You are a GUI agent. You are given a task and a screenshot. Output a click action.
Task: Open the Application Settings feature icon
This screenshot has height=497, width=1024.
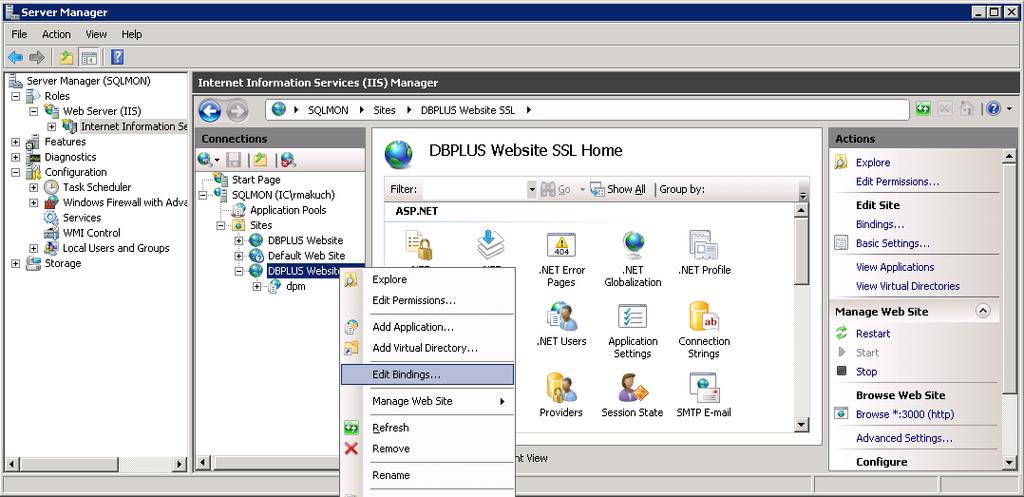pos(632,316)
